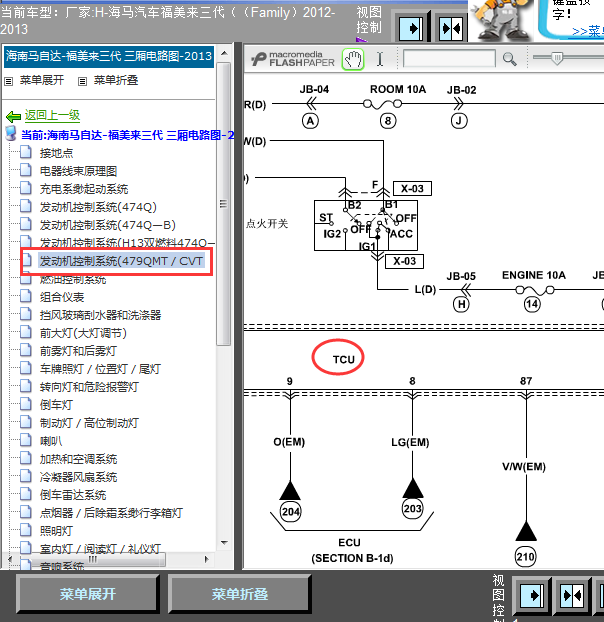Image resolution: width=604 pixels, height=622 pixels.
Task: Click page icon beside 电器线束原理图
Action: (x=26, y=171)
